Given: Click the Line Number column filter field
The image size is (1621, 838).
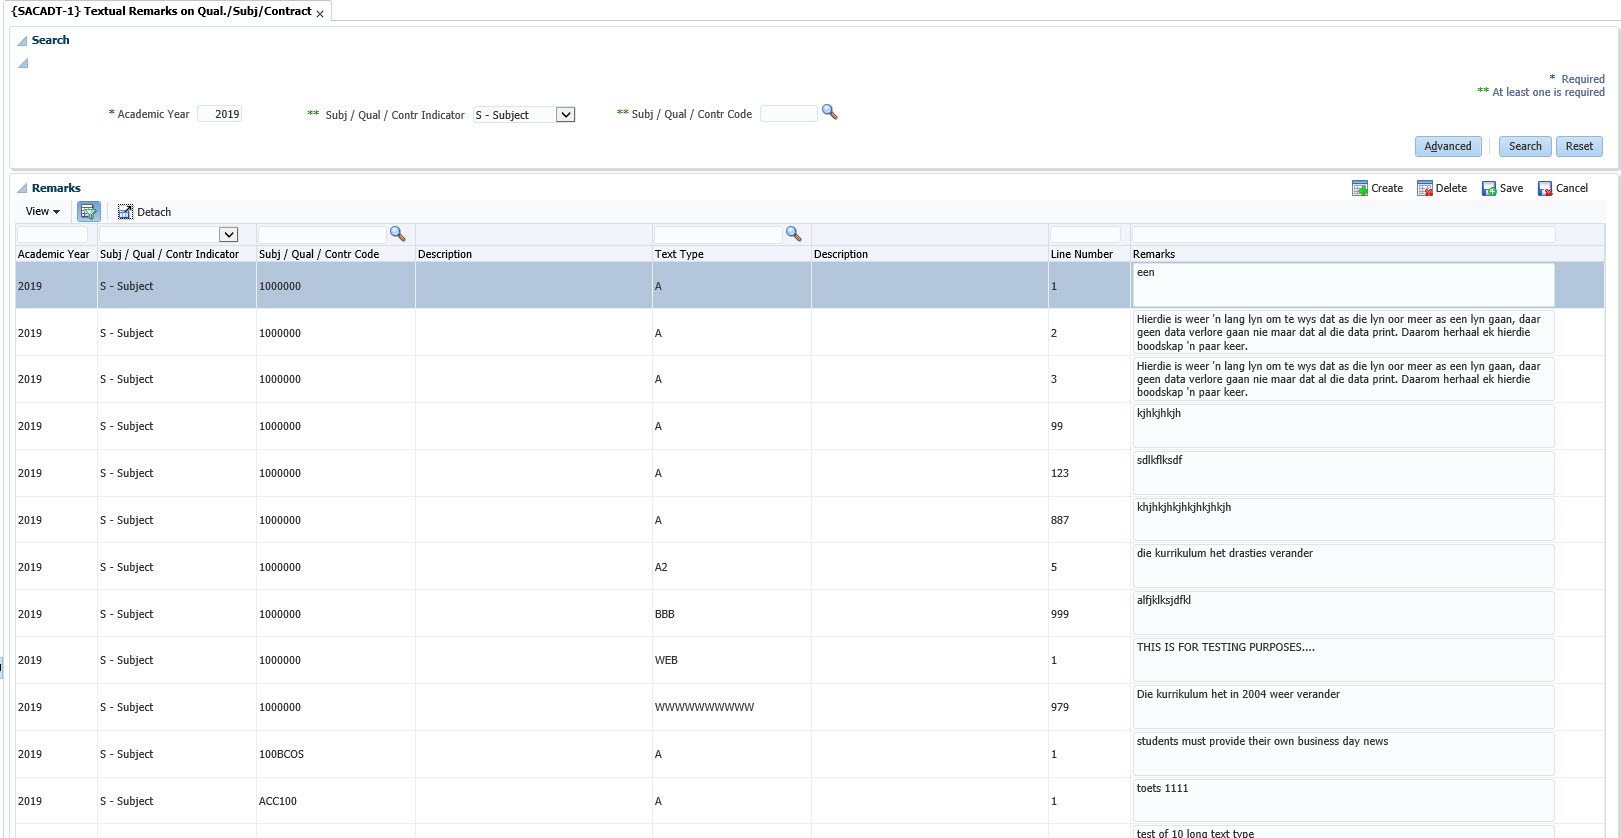Looking at the screenshot, I should (1085, 235).
